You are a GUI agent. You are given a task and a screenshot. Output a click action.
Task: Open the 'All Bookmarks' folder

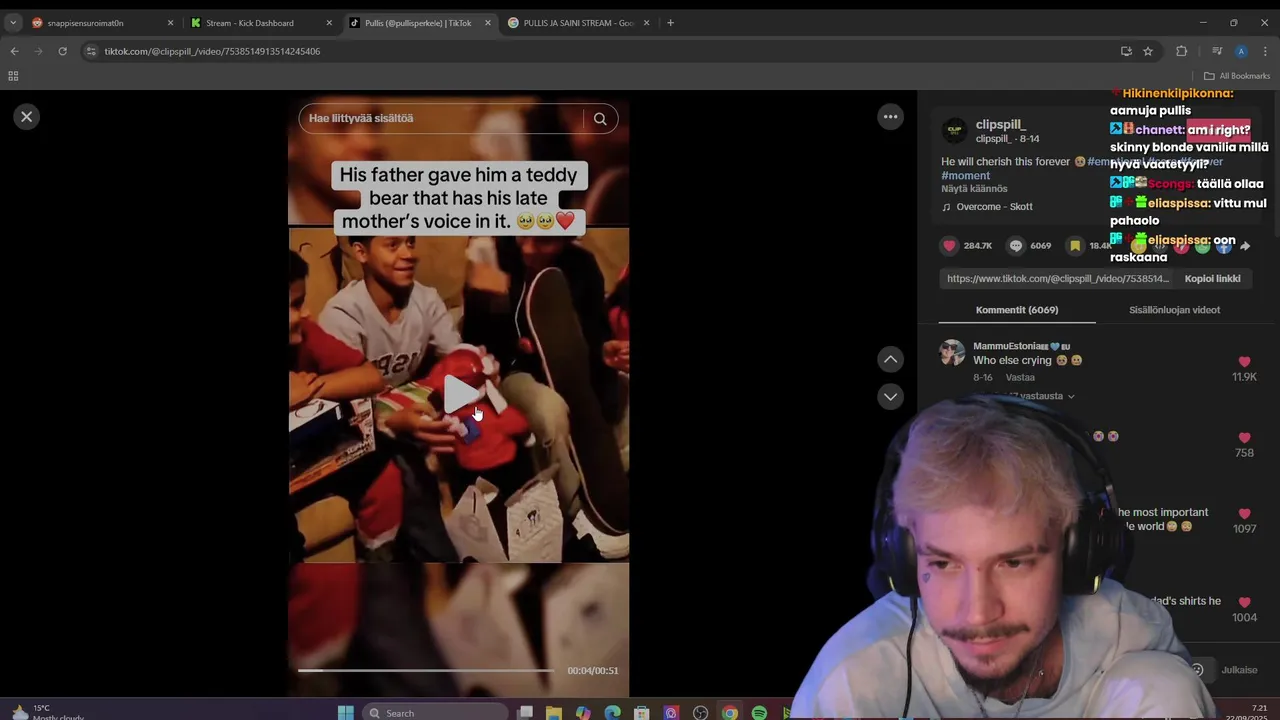[1237, 76]
